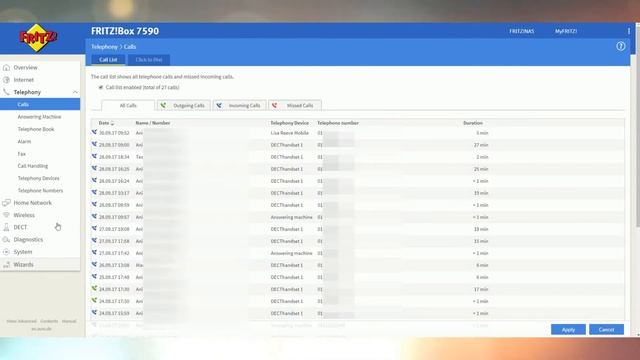The width and height of the screenshot is (640, 360).
Task: Select the All Calls tab
Action: [x=128, y=105]
